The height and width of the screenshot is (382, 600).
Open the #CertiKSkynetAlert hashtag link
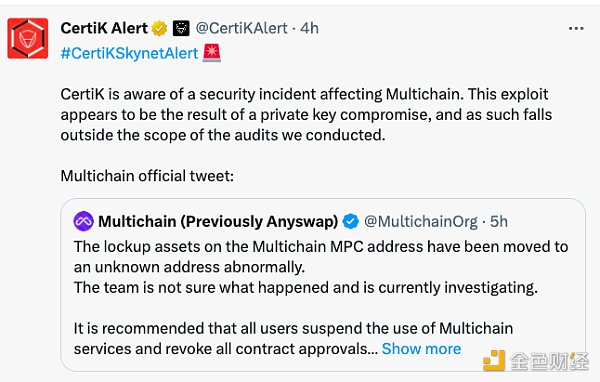pyautogui.click(x=129, y=53)
